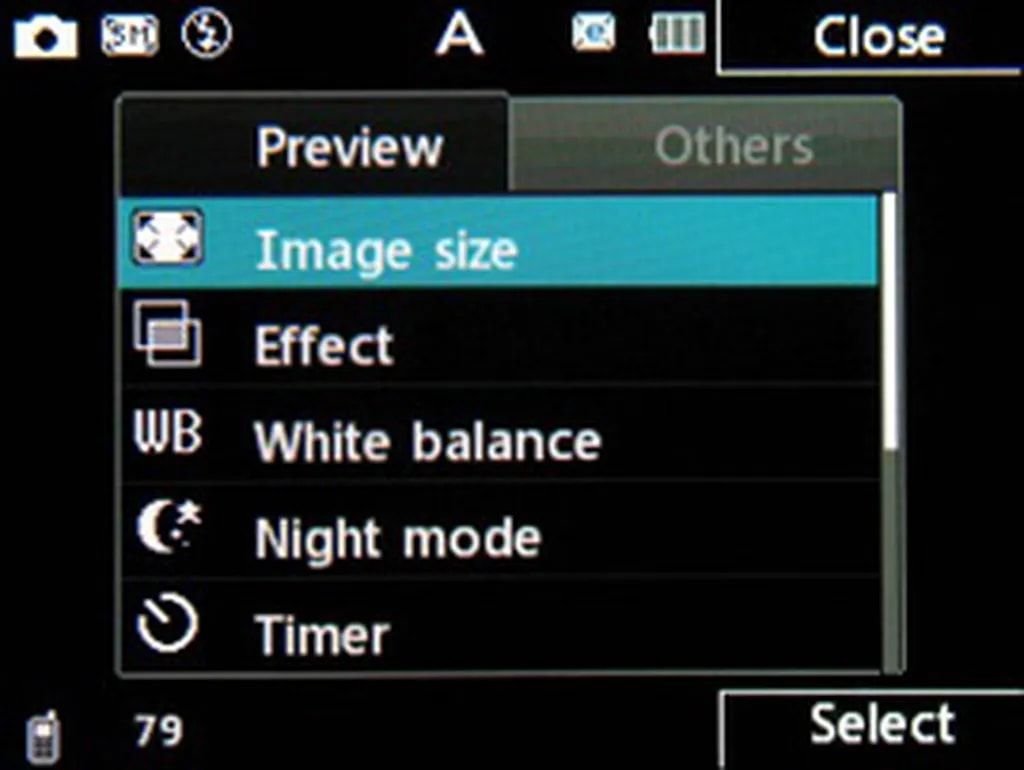Click the WB white balance icon
This screenshot has height=770, width=1024.
point(168,432)
